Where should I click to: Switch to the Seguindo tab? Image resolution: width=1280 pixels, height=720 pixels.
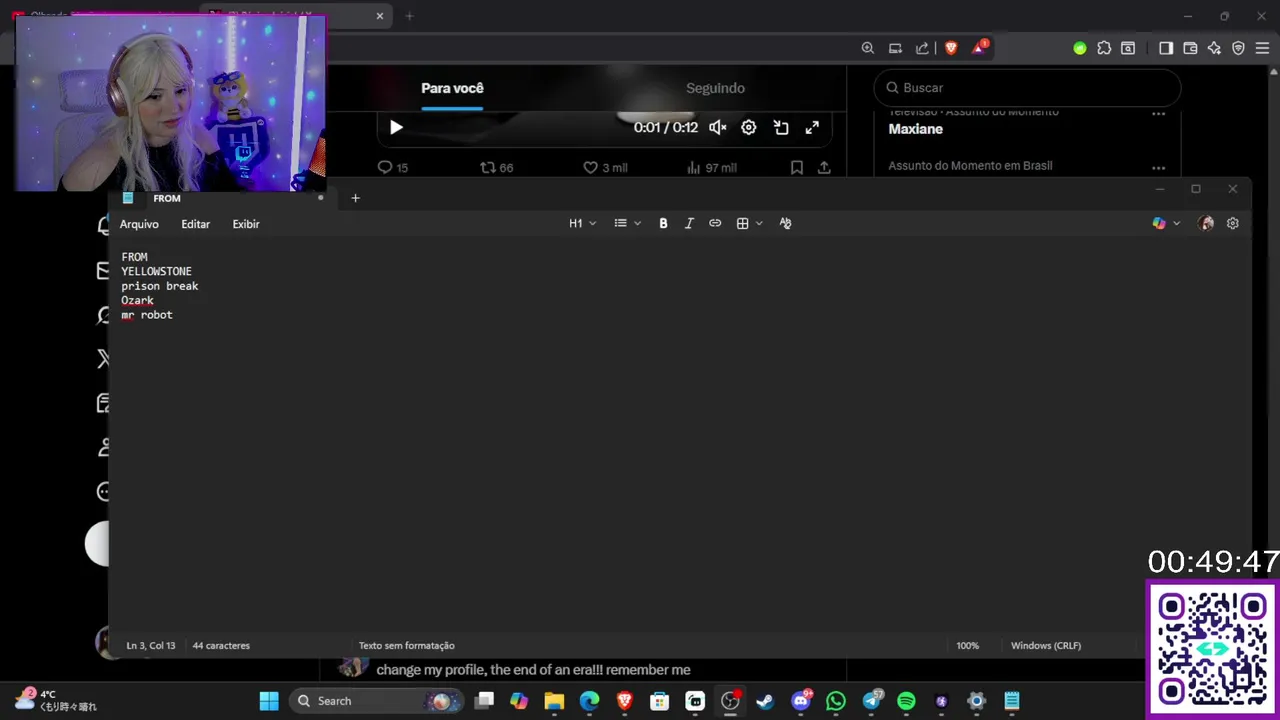[x=715, y=88]
